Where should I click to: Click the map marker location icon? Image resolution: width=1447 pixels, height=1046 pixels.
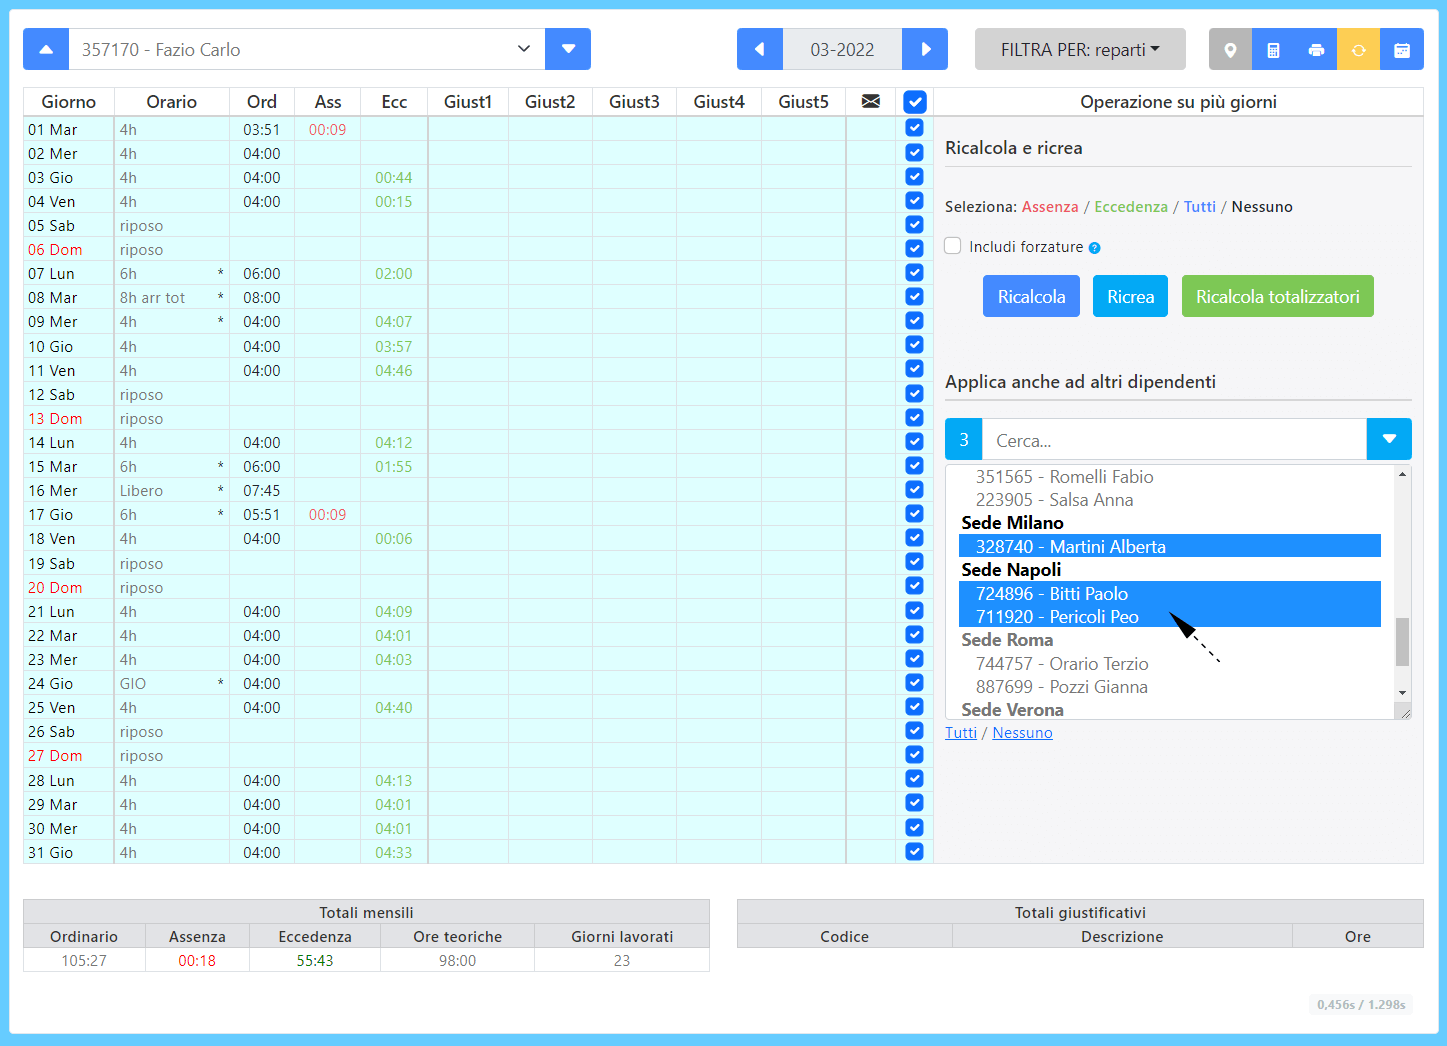(1230, 49)
